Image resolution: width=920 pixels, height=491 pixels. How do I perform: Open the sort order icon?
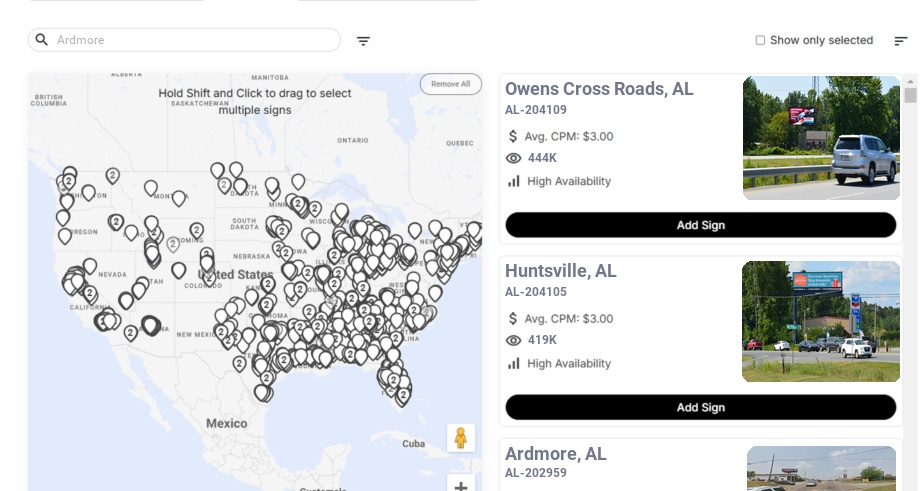tap(901, 41)
